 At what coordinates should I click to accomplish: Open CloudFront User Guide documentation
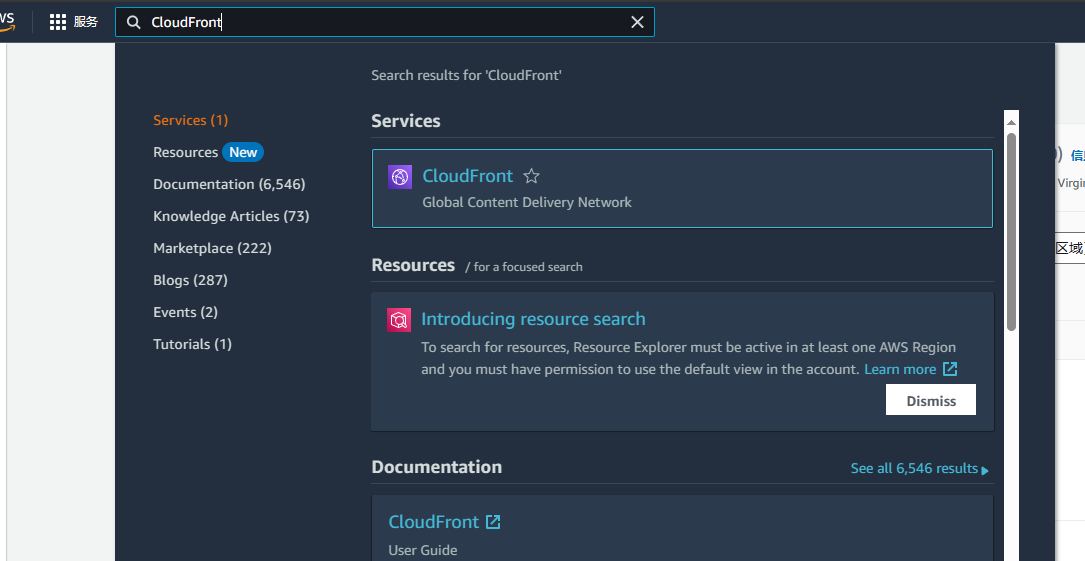click(433, 522)
